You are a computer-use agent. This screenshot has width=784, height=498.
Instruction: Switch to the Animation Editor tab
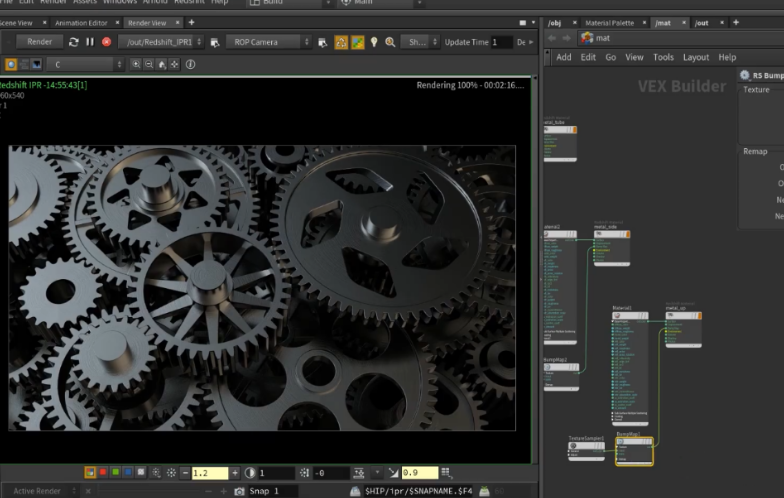[81, 22]
